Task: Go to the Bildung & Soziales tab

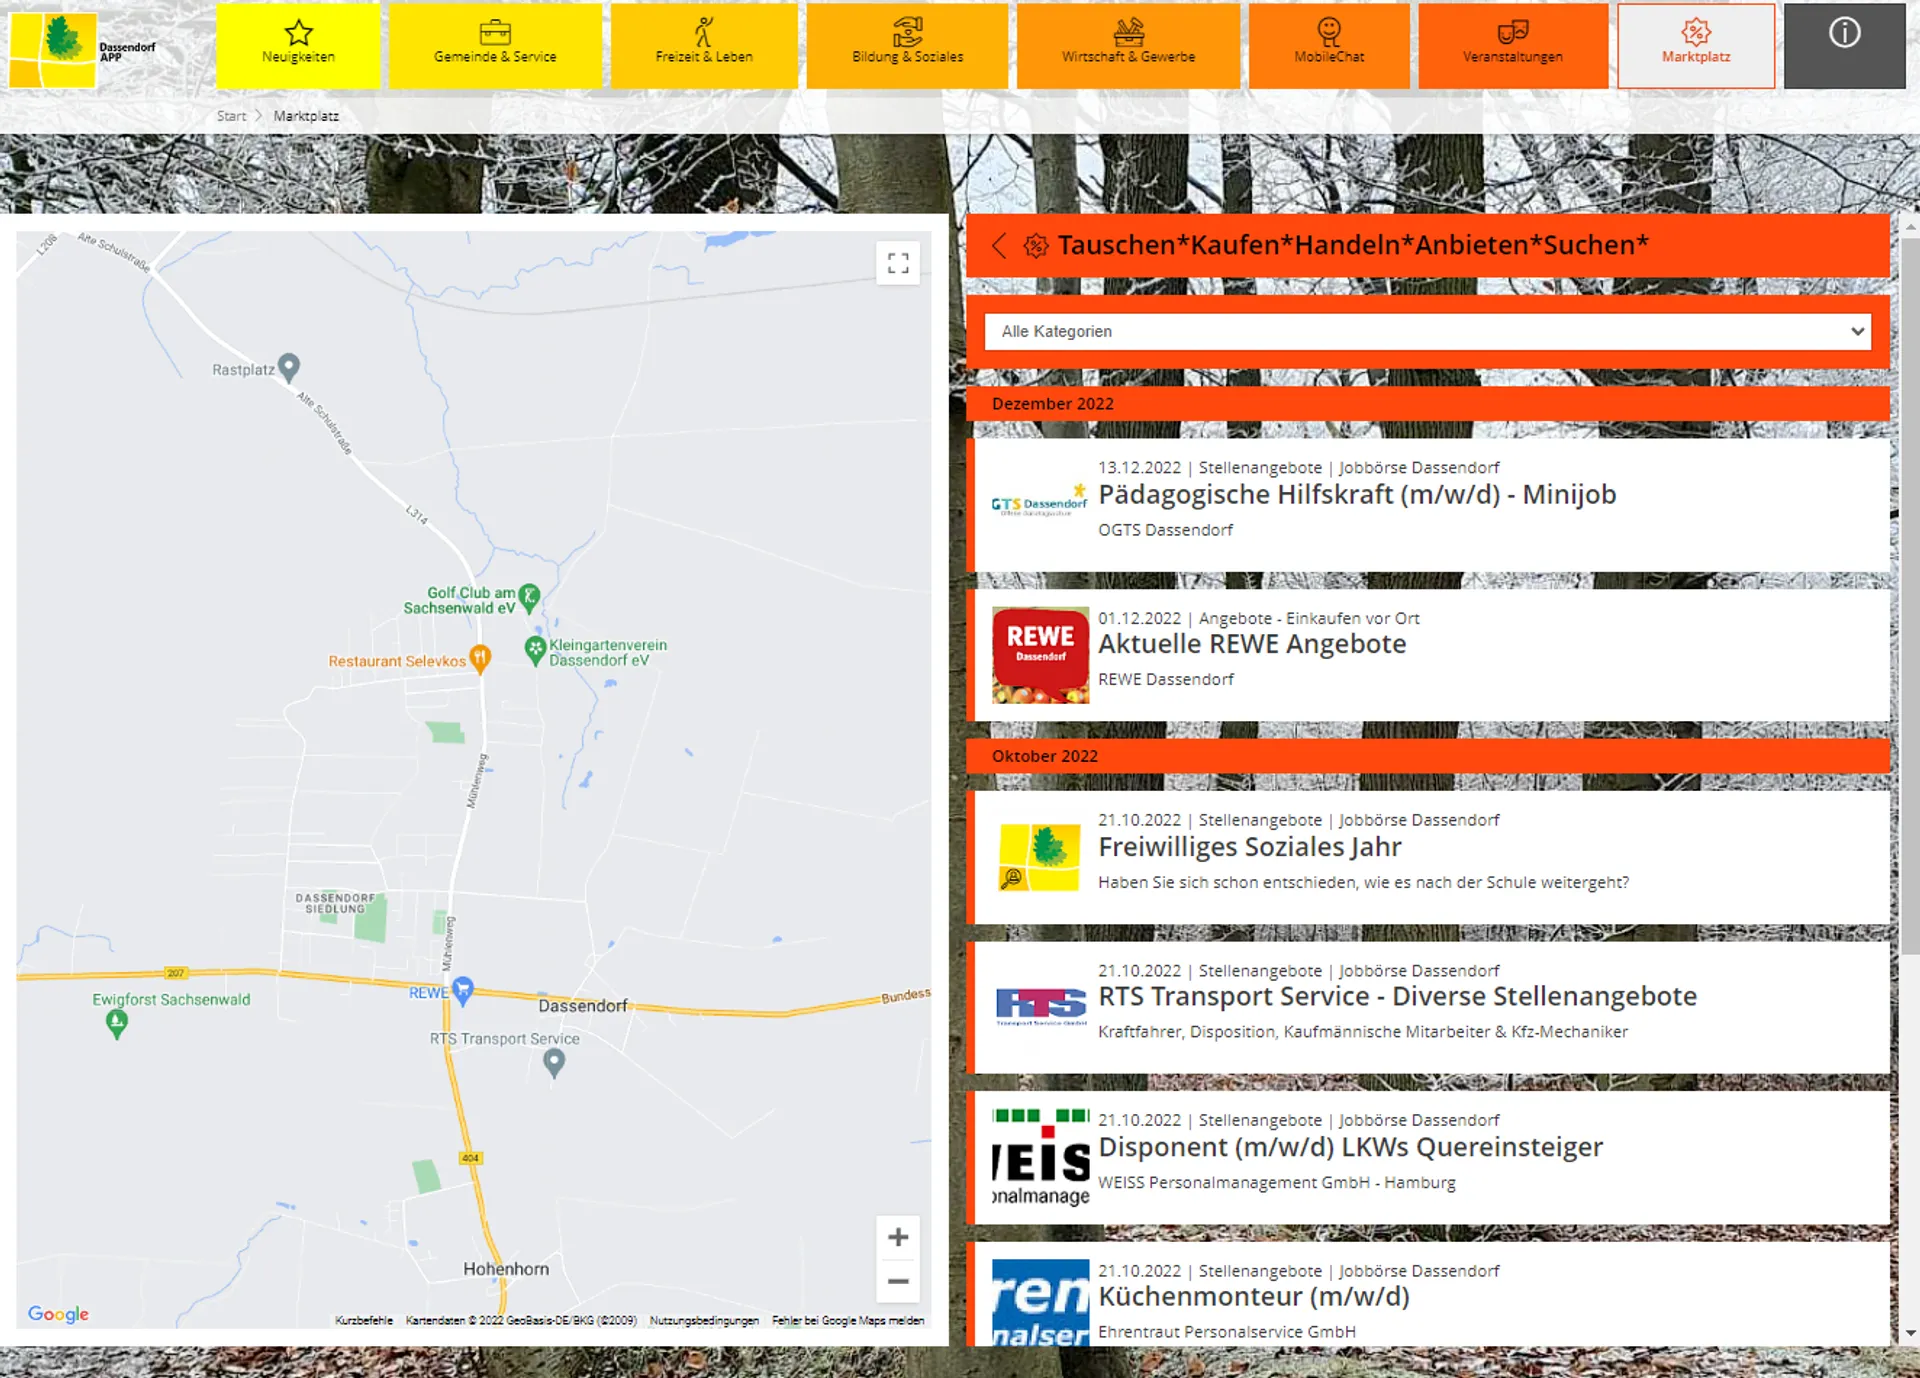Action: [907, 45]
